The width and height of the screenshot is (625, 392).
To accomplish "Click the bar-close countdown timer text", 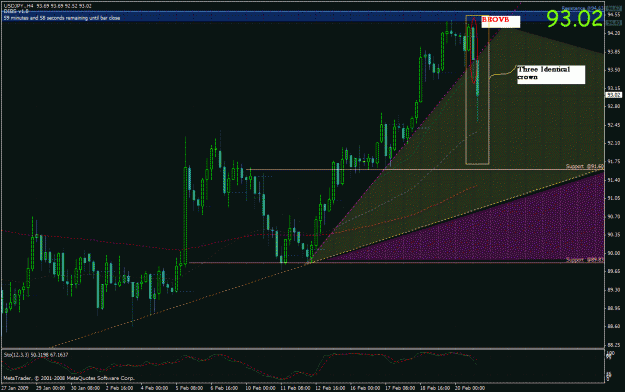I will [x=61, y=18].
